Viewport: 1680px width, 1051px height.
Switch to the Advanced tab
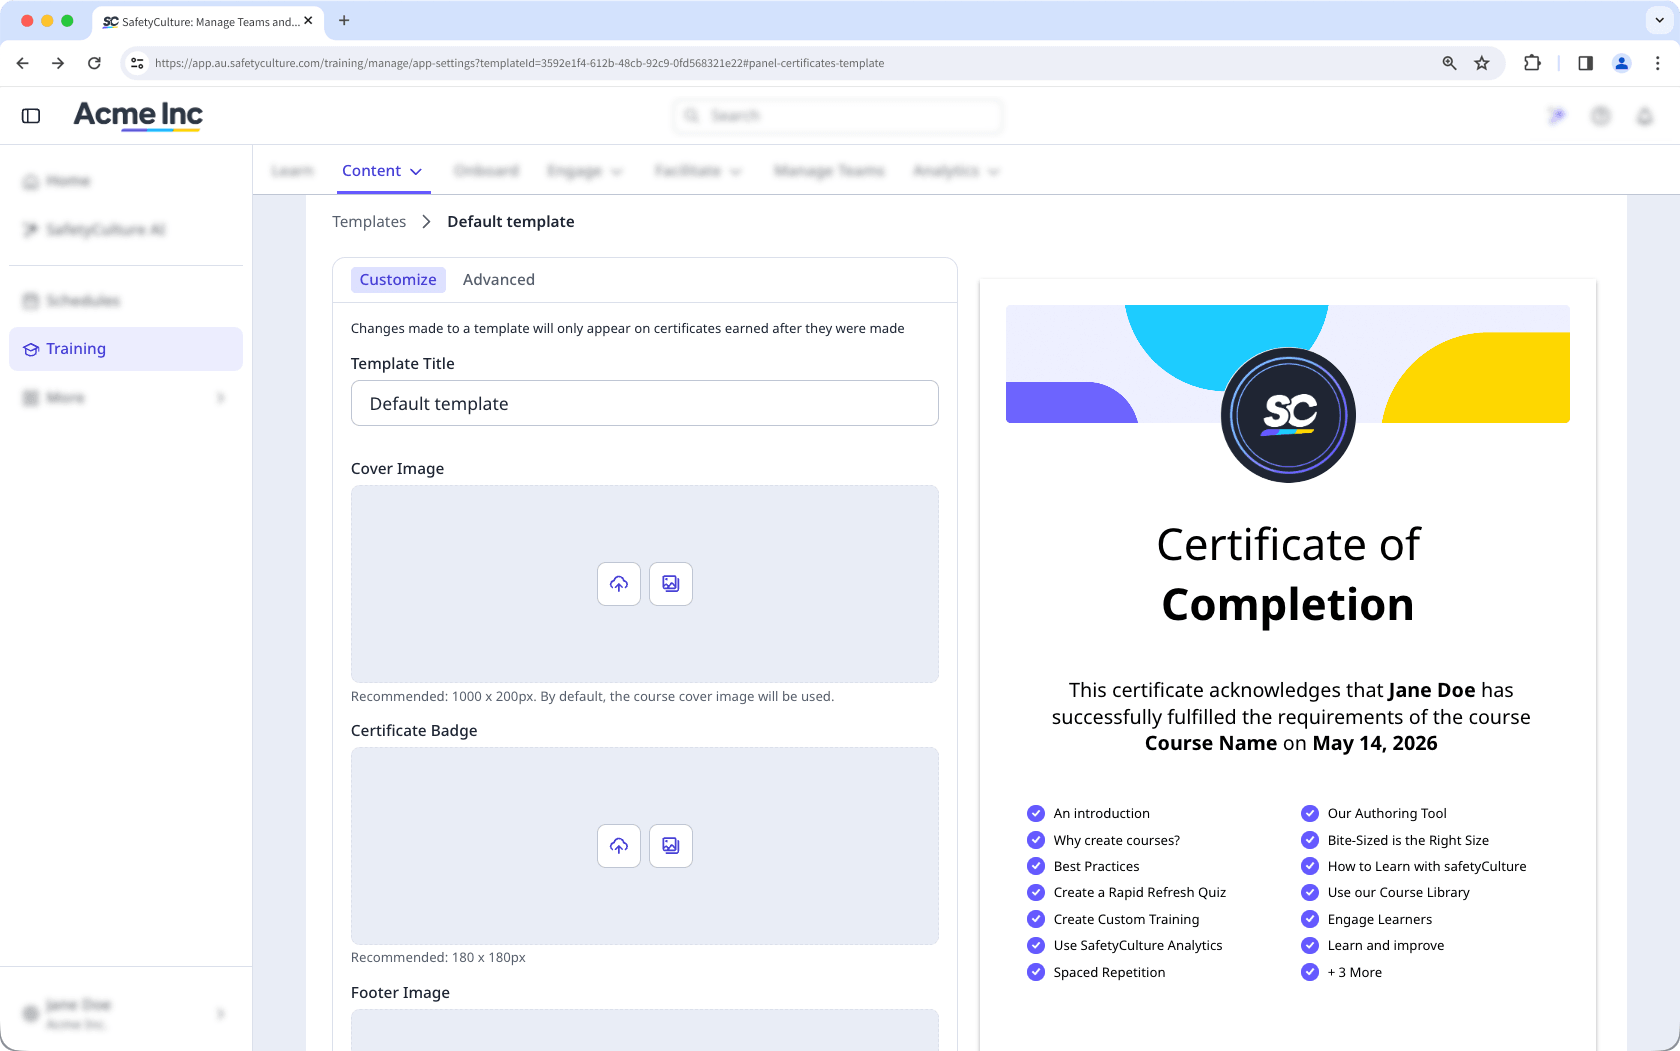click(x=499, y=280)
